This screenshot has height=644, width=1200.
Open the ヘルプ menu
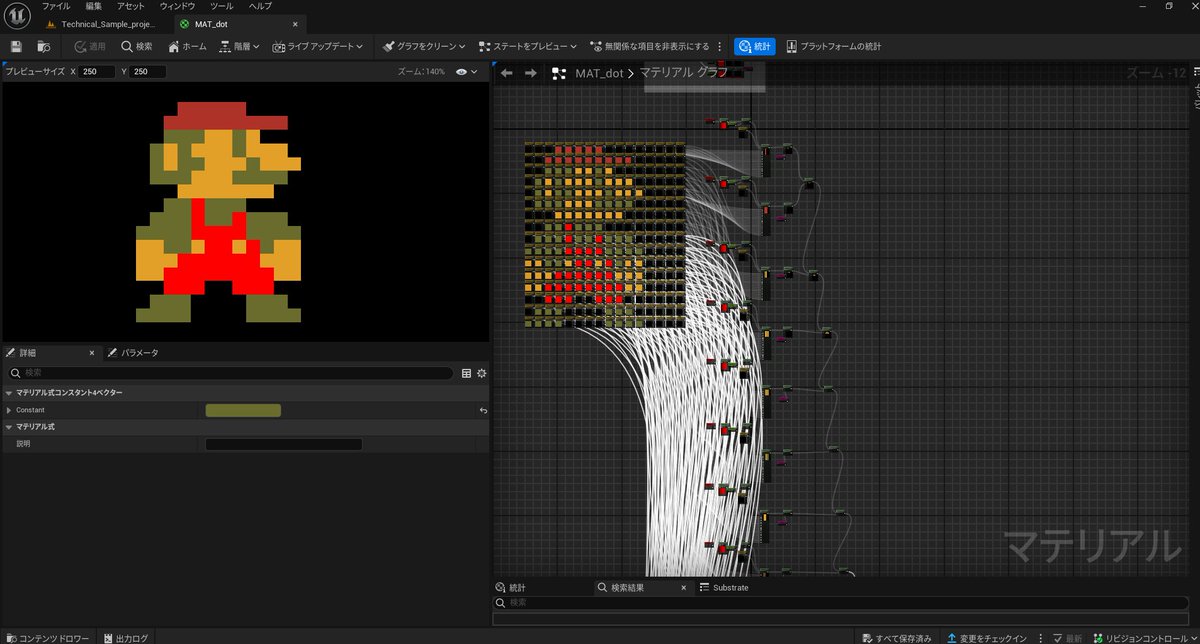coord(260,6)
